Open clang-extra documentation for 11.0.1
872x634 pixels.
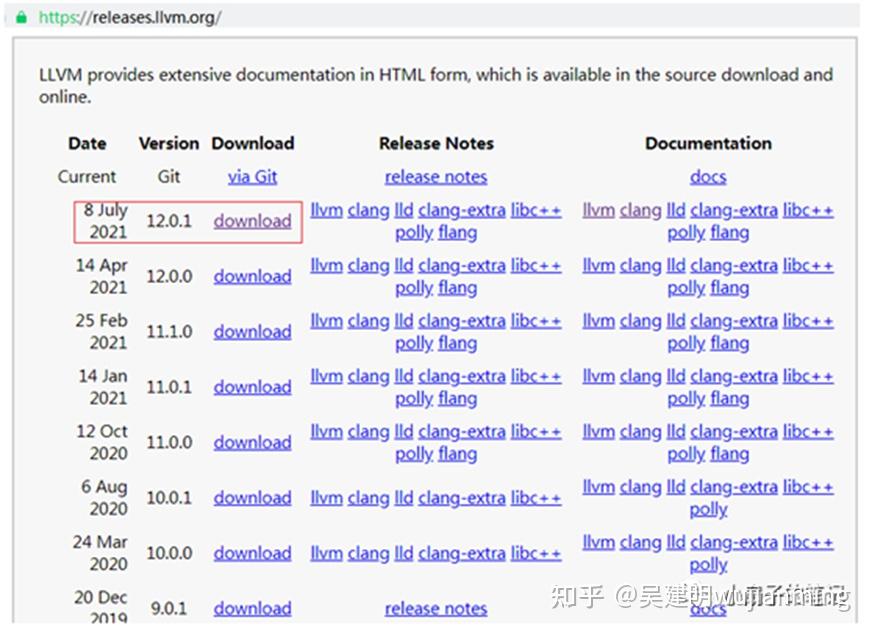point(734,376)
